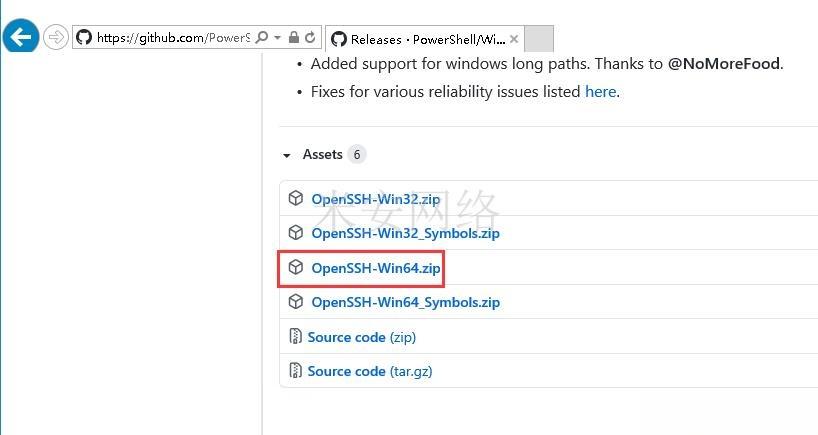Select the Releases · PowerShell tab
Viewport: 818px width, 435px height.
click(x=425, y=39)
